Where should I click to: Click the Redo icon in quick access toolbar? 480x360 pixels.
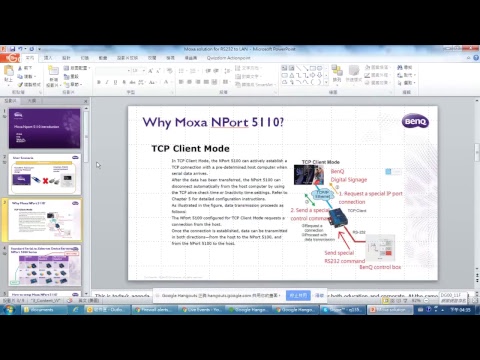tap(32, 49)
